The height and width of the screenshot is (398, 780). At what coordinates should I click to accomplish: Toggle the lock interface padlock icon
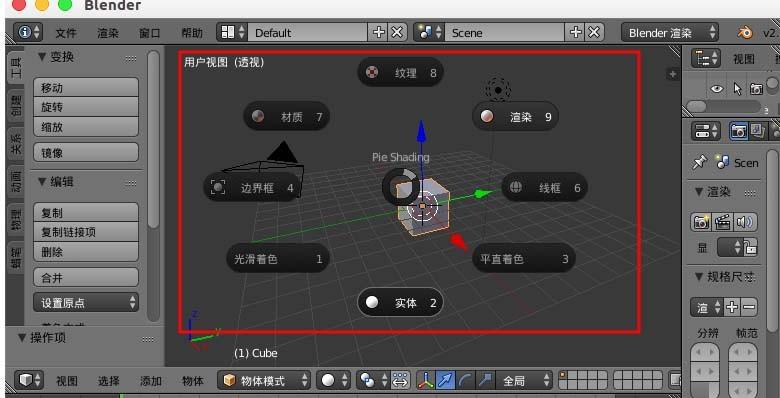pyautogui.click(x=750, y=247)
